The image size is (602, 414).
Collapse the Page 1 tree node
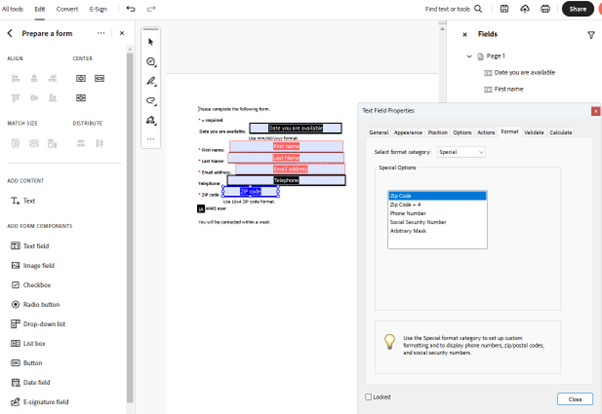pyautogui.click(x=469, y=56)
